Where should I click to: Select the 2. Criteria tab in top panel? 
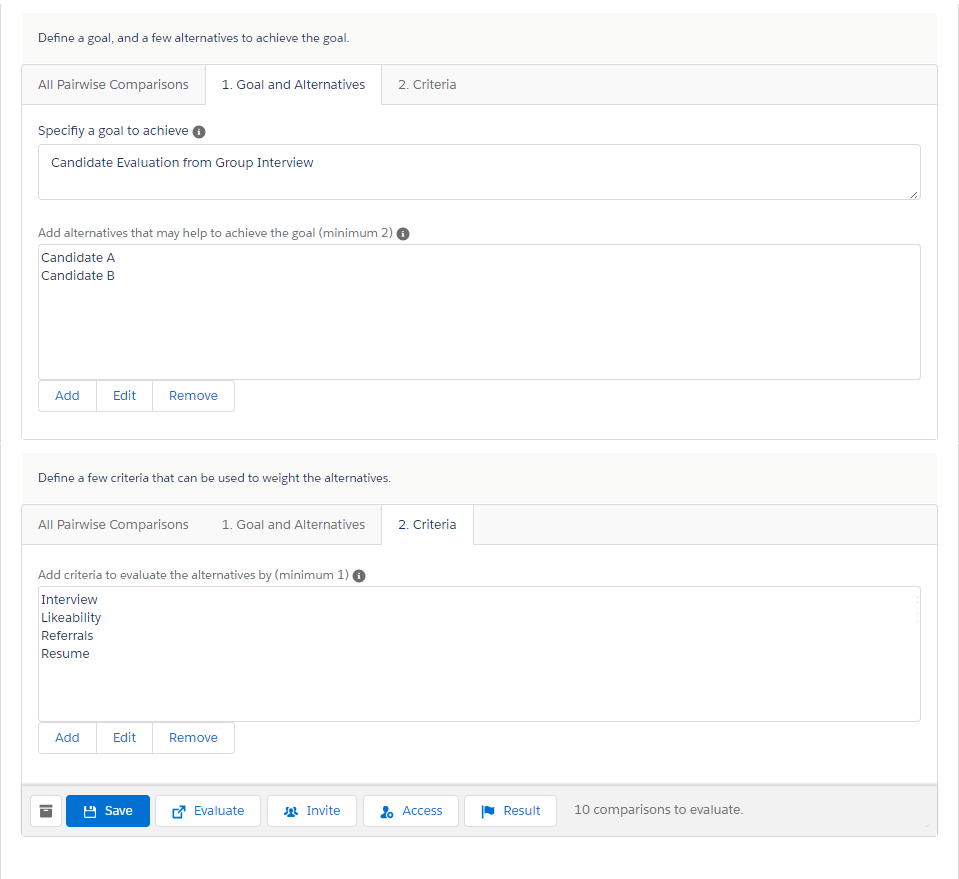pos(427,85)
